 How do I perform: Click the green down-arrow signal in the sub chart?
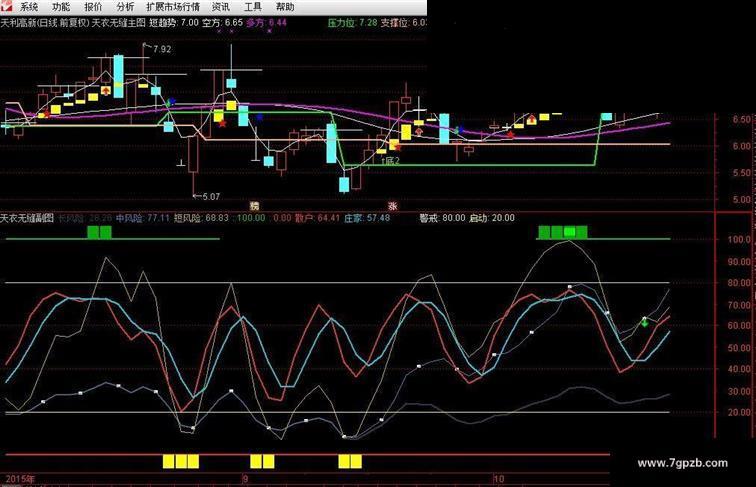tap(645, 322)
